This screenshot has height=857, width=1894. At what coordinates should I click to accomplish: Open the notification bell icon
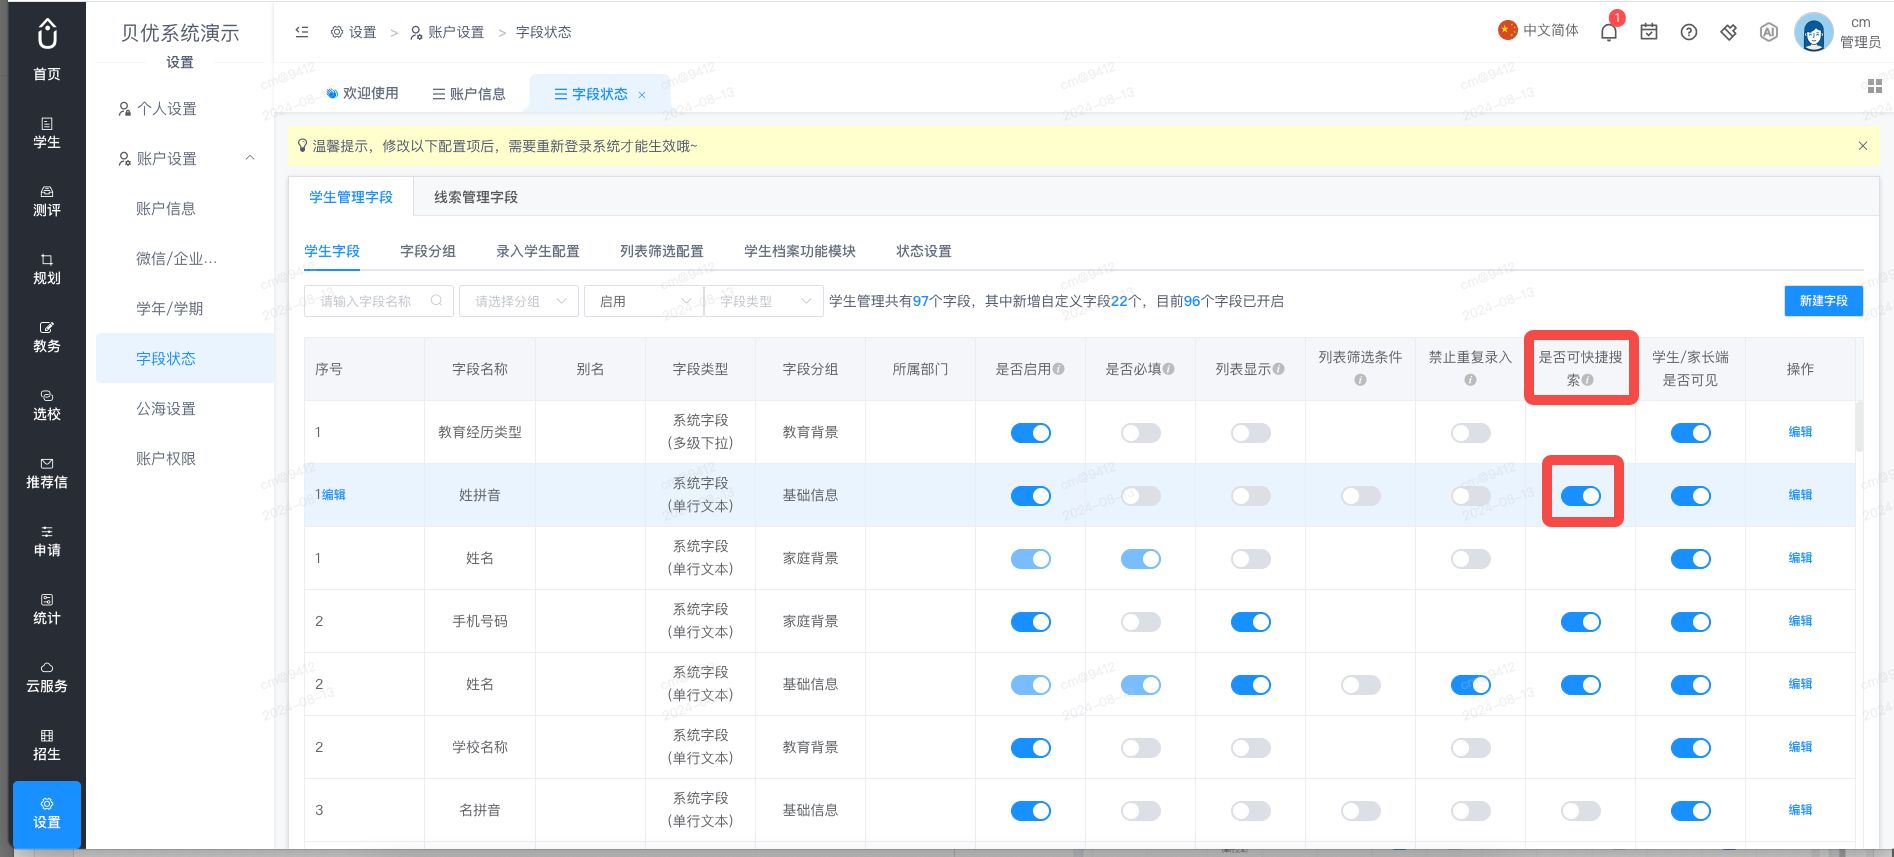tap(1609, 32)
